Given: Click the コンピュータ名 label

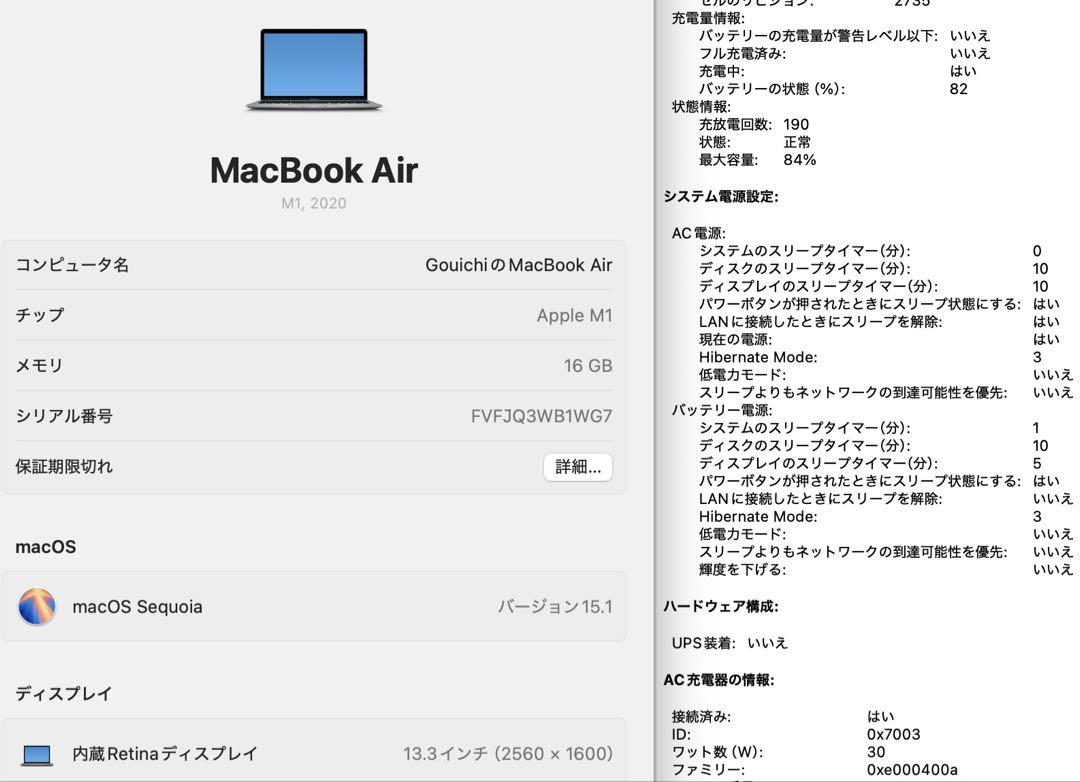Looking at the screenshot, I should point(72,265).
